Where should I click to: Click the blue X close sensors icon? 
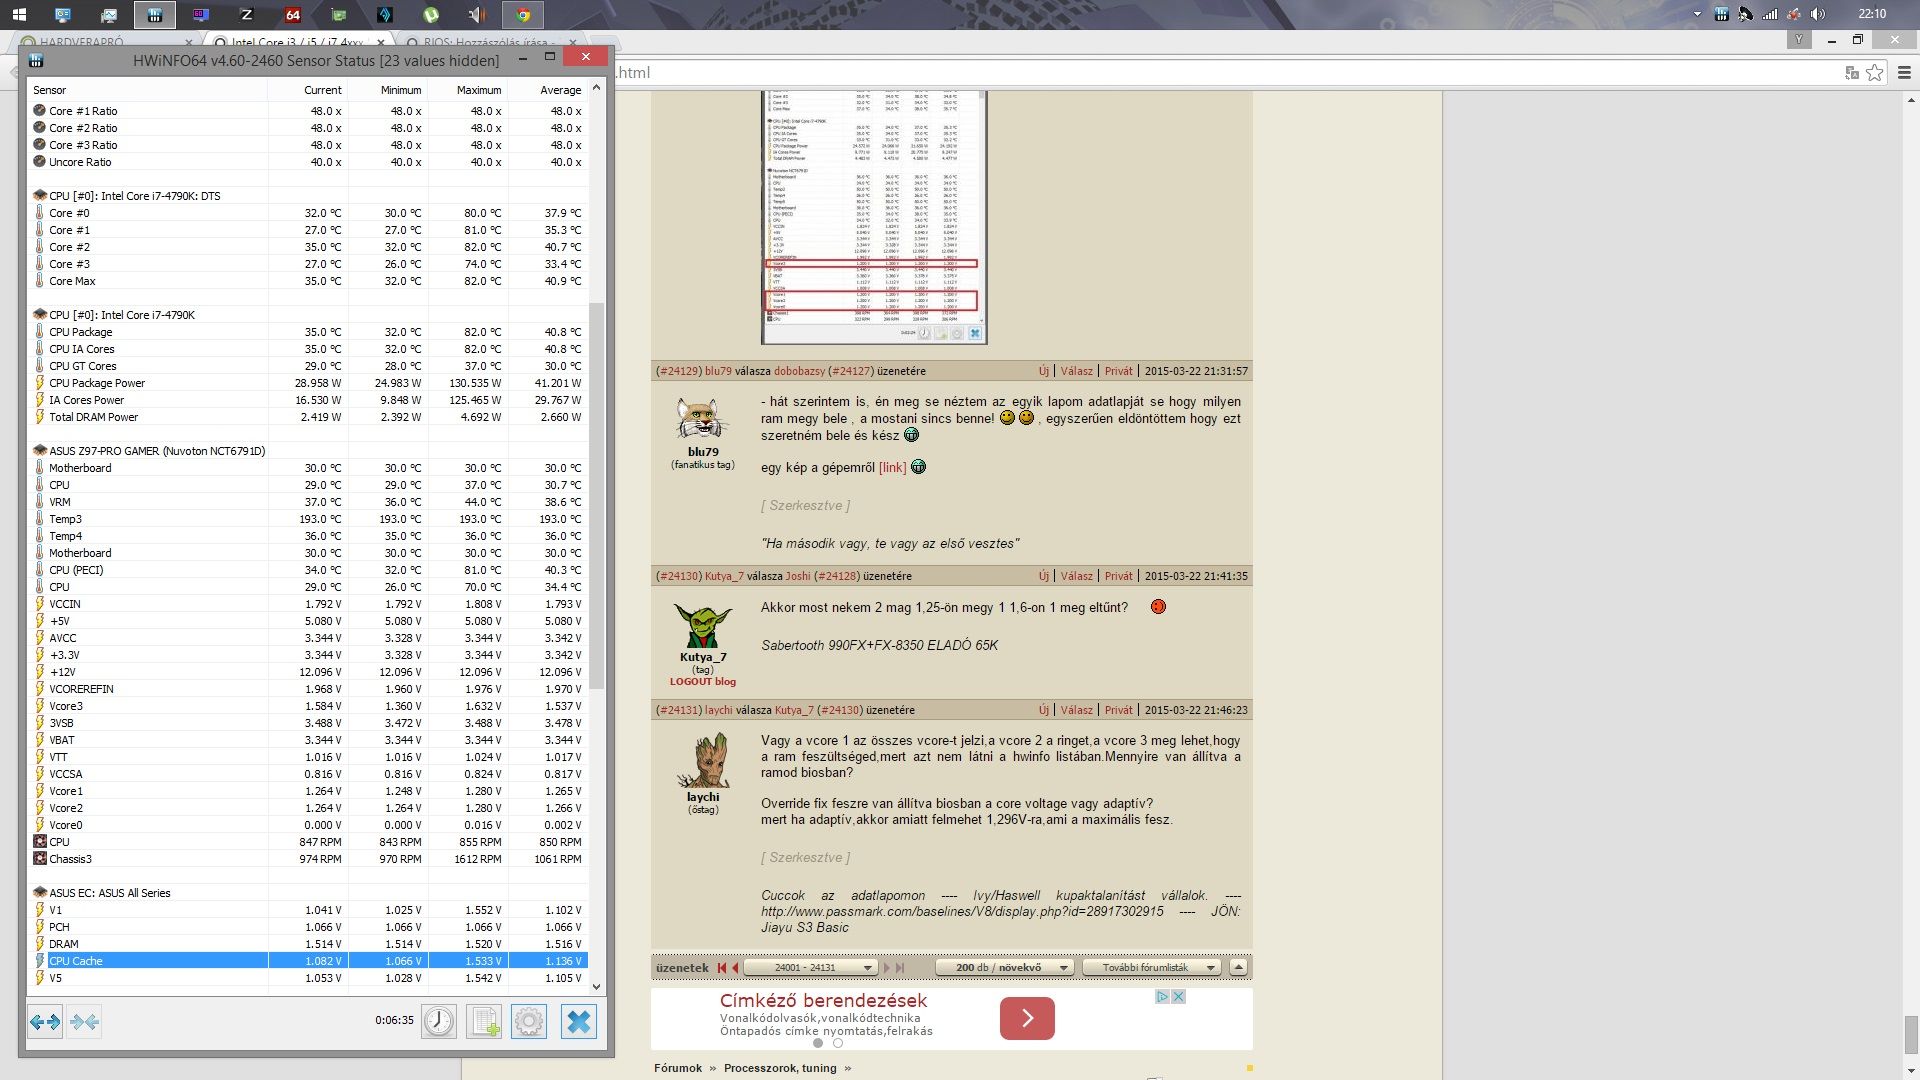[578, 1021]
